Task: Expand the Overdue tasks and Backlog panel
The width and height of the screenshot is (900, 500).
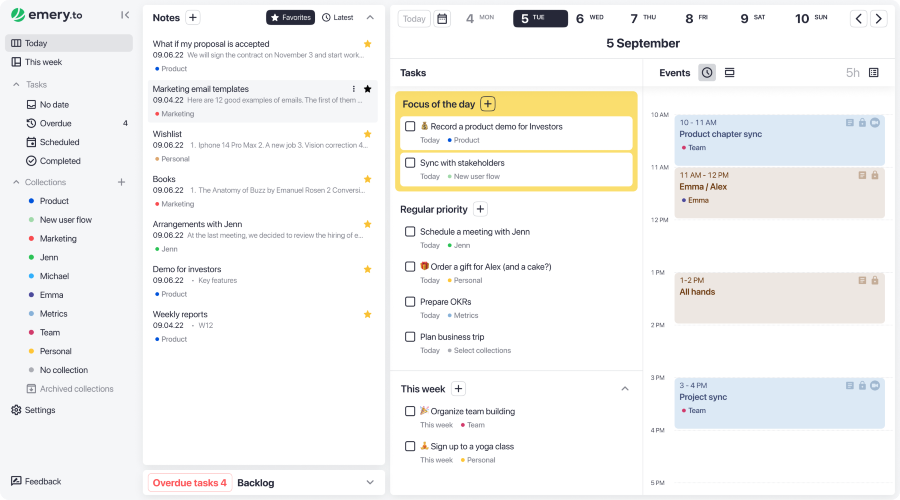Action: pyautogui.click(x=370, y=482)
